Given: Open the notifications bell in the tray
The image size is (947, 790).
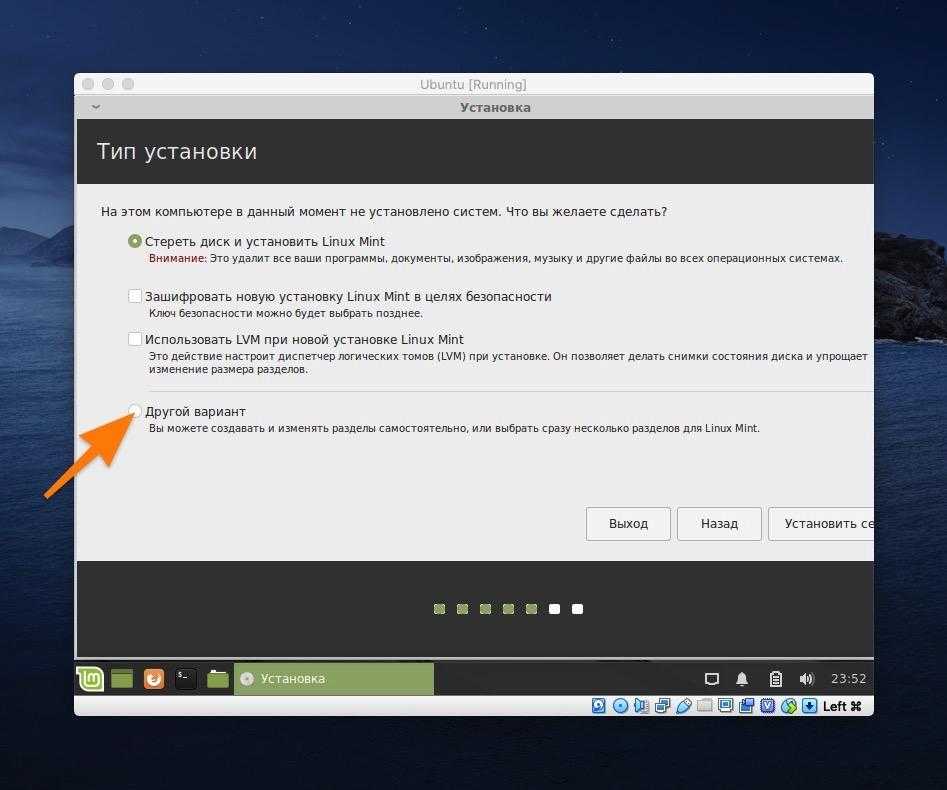Looking at the screenshot, I should (742, 679).
